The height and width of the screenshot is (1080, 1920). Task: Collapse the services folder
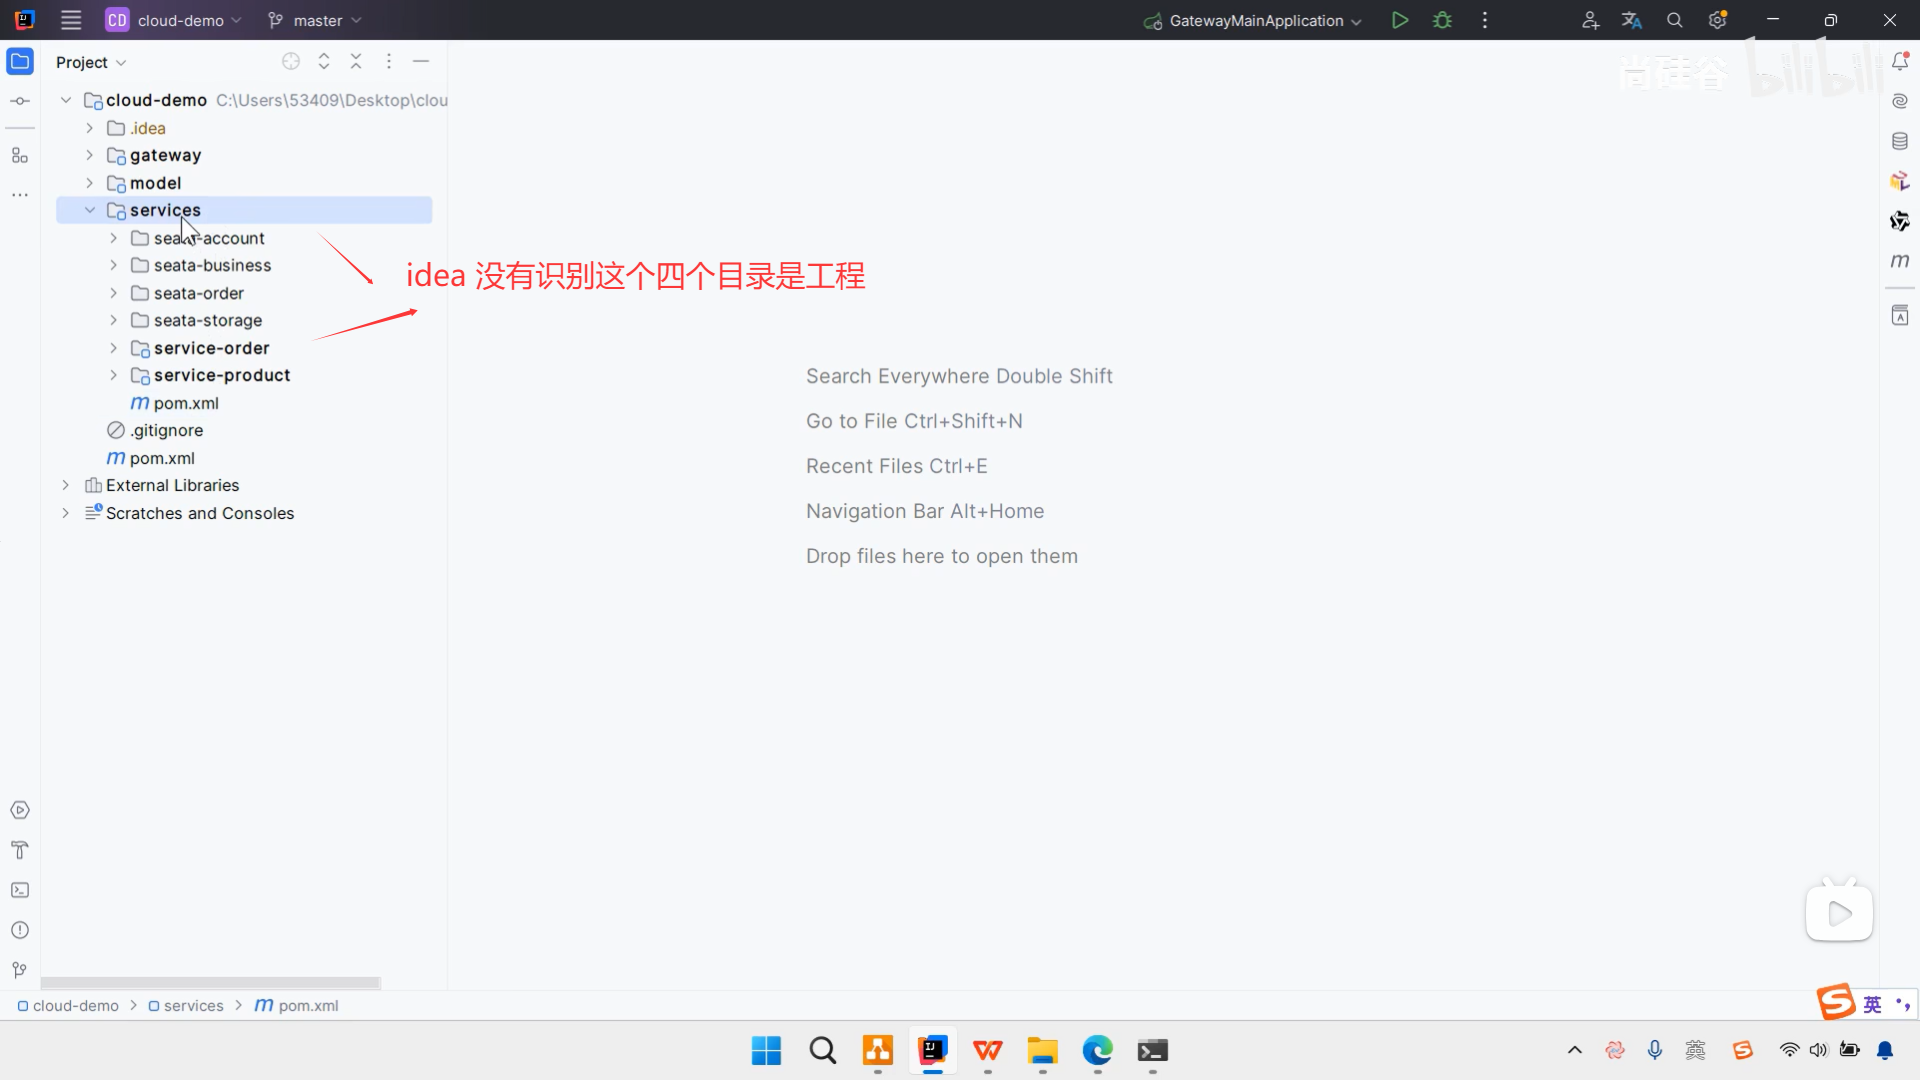pyautogui.click(x=90, y=210)
